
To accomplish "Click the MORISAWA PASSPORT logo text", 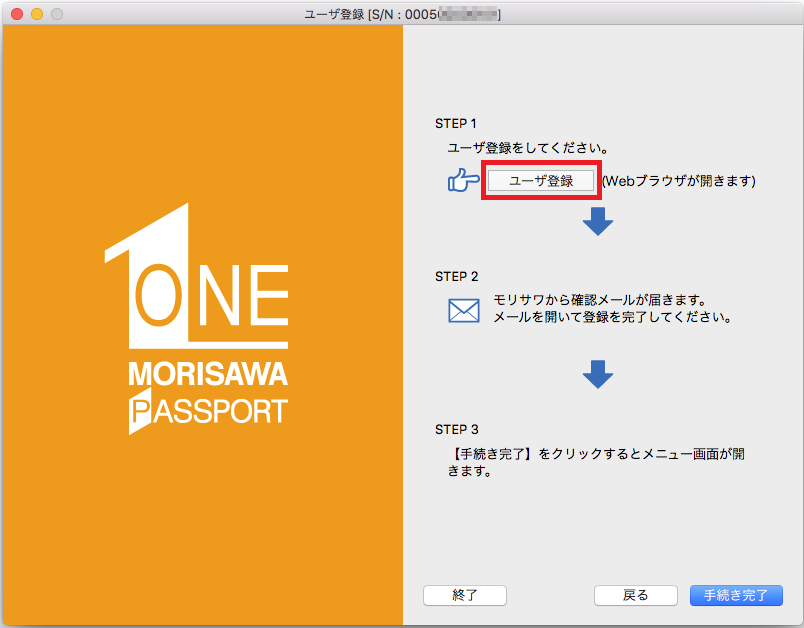I will click(208, 394).
